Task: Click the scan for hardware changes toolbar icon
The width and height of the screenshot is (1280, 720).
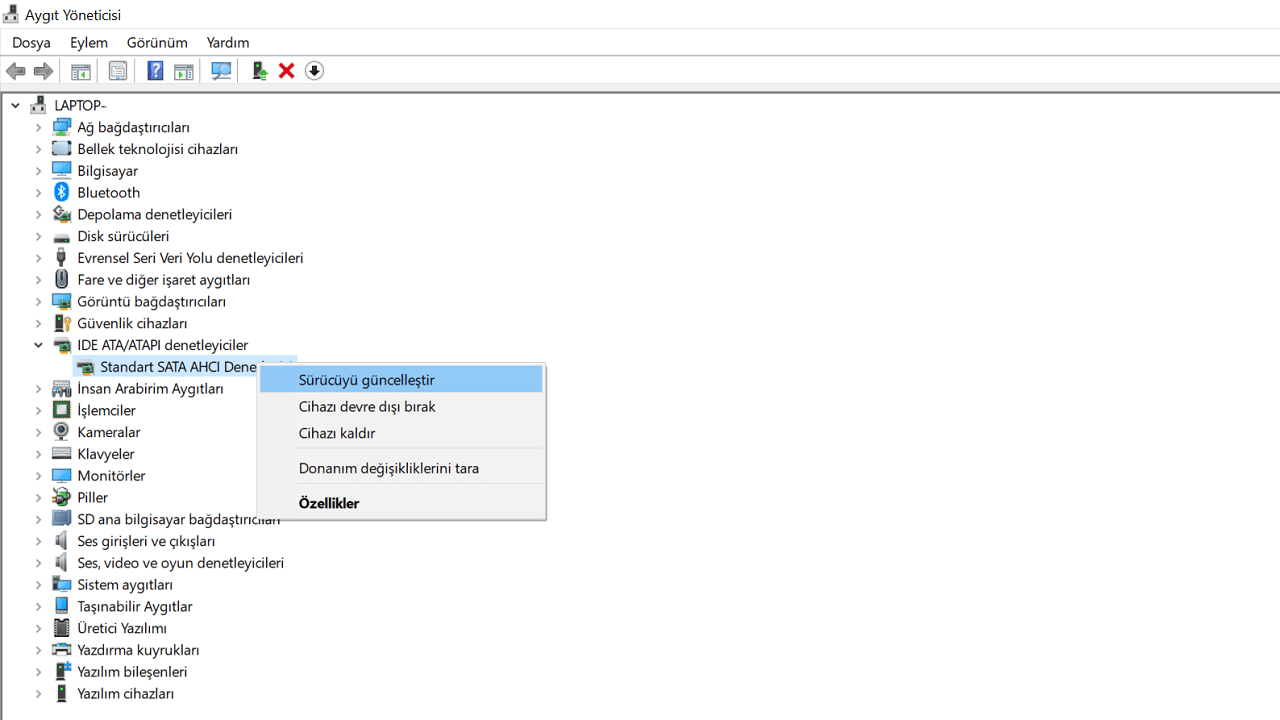Action: tap(221, 71)
